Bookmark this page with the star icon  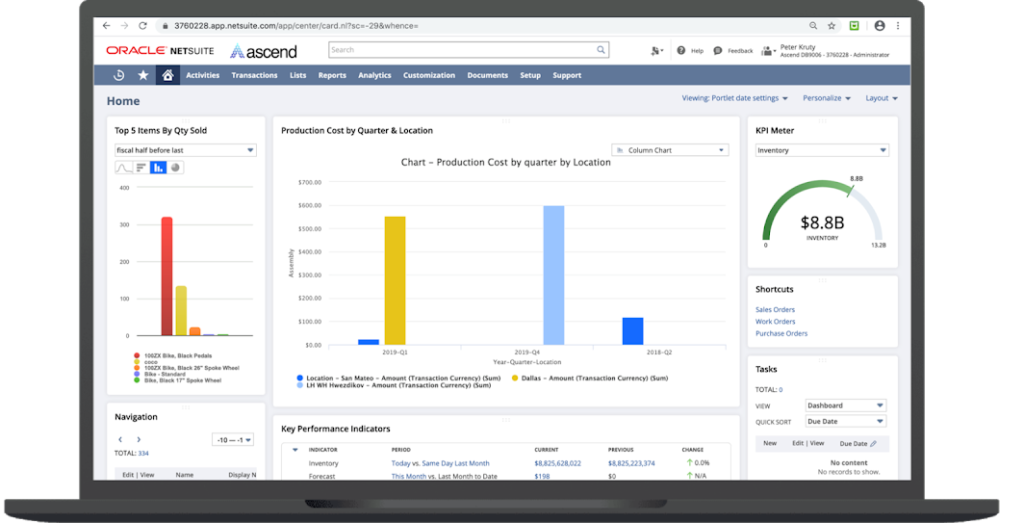831,25
